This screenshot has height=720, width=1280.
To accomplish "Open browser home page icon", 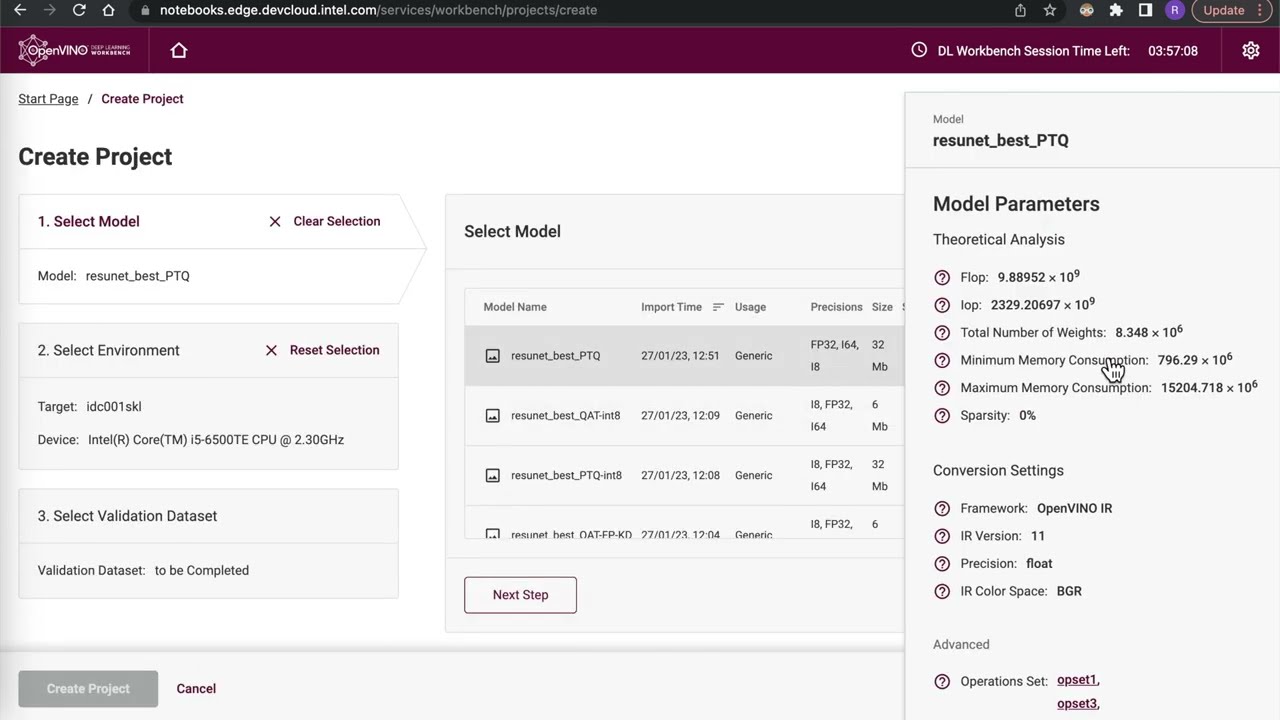I will tap(109, 10).
